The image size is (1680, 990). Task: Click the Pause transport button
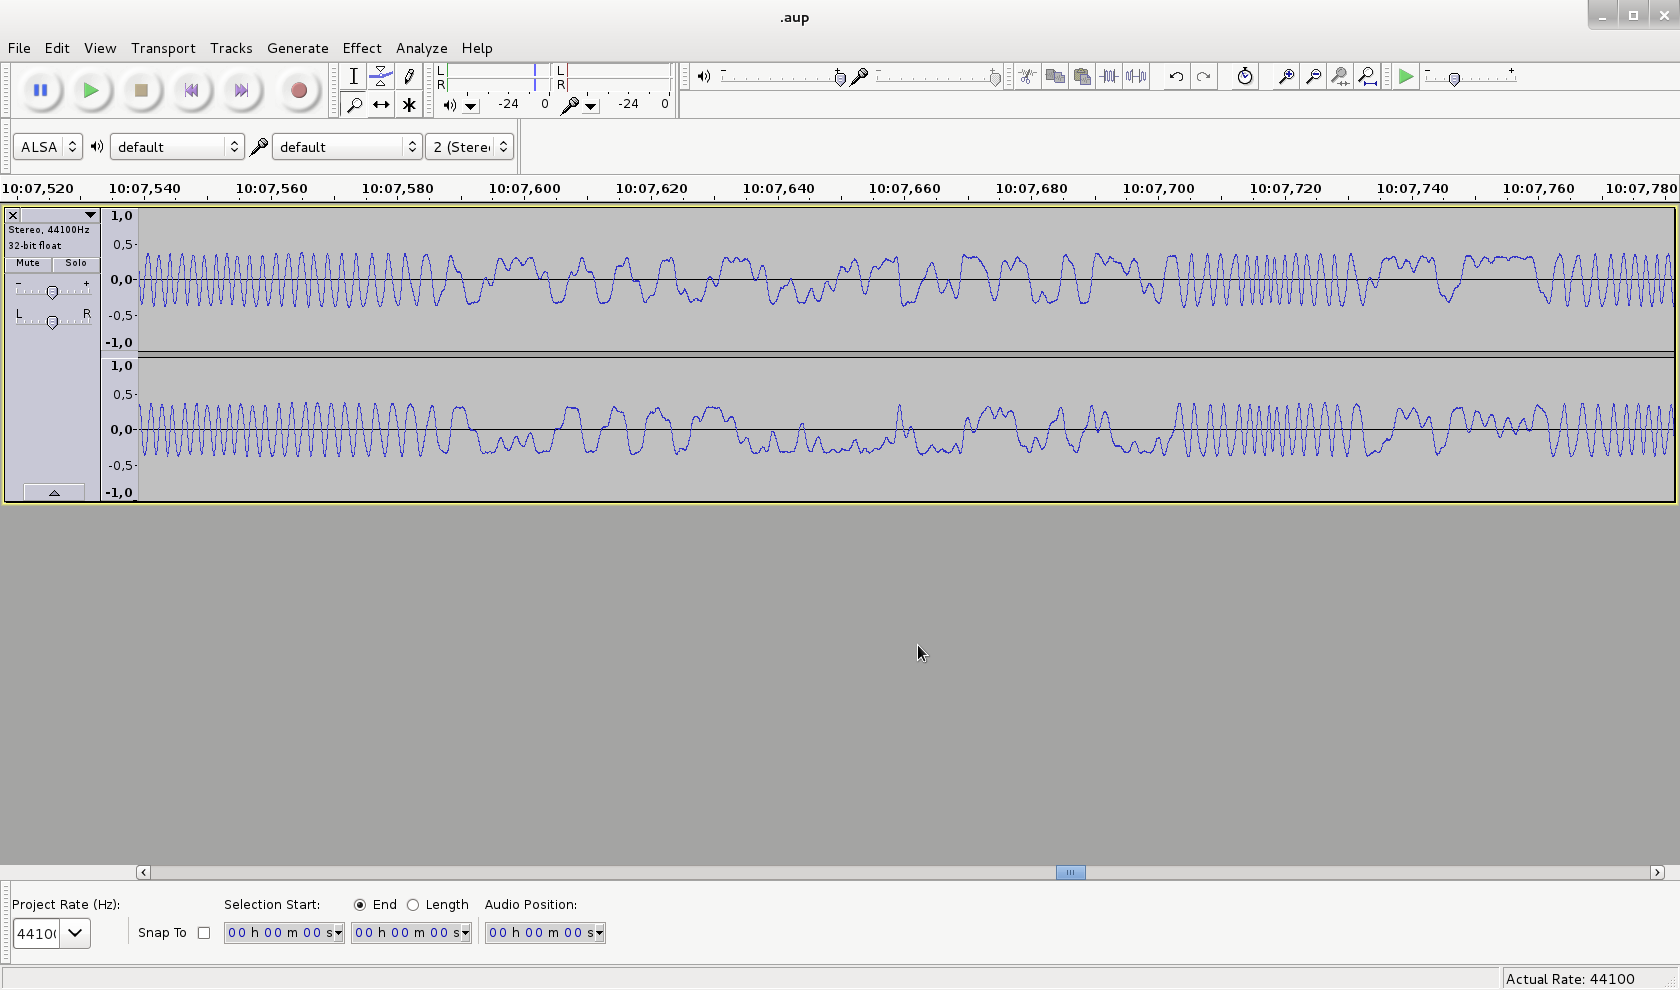(x=40, y=91)
